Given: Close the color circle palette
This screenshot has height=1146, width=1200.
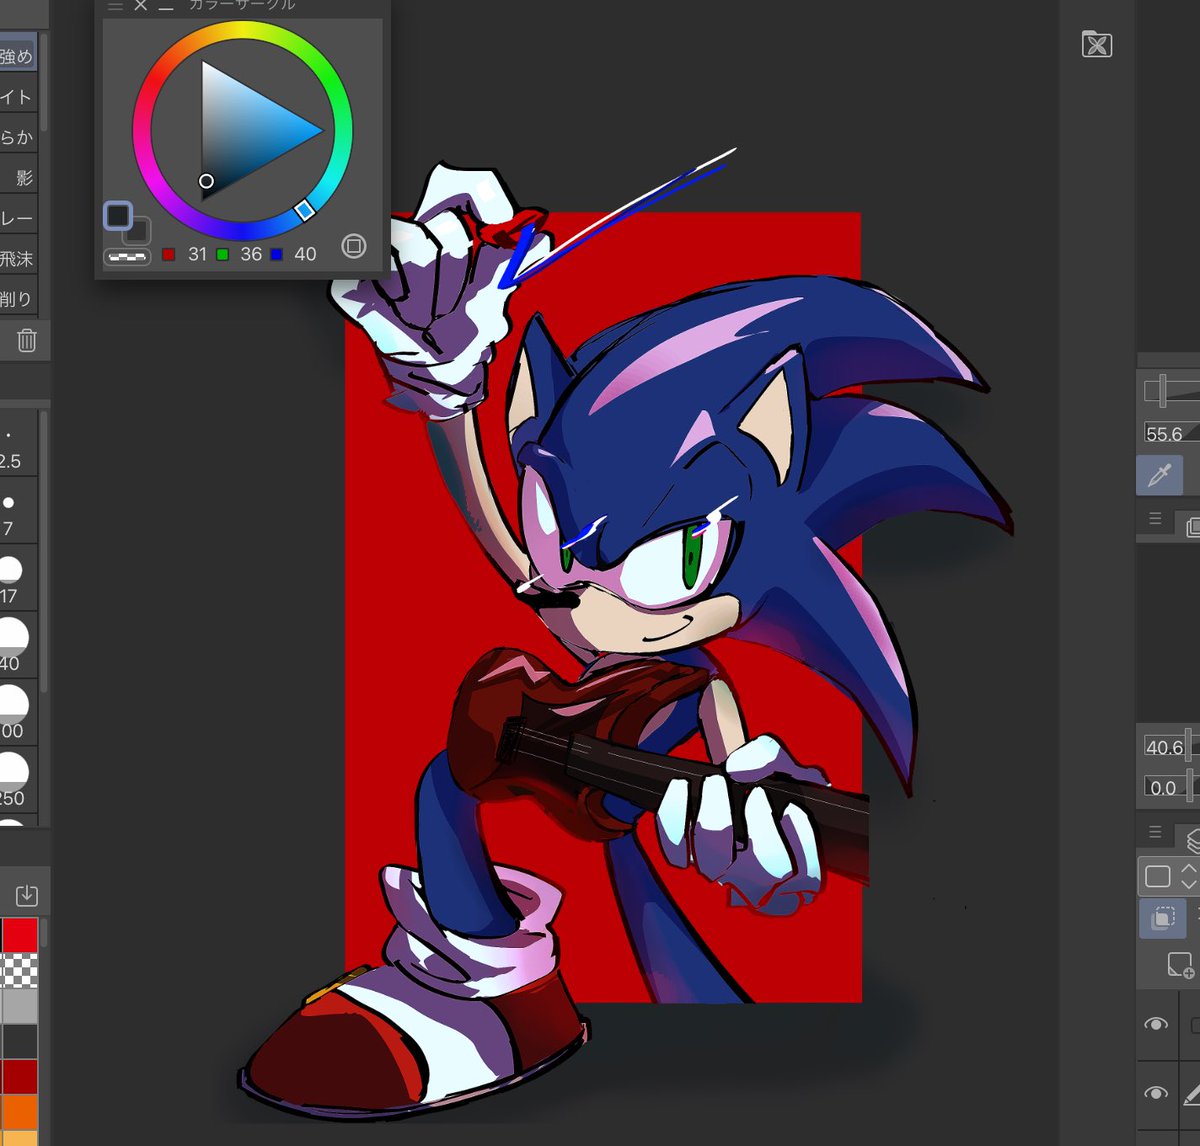Looking at the screenshot, I should (140, 6).
